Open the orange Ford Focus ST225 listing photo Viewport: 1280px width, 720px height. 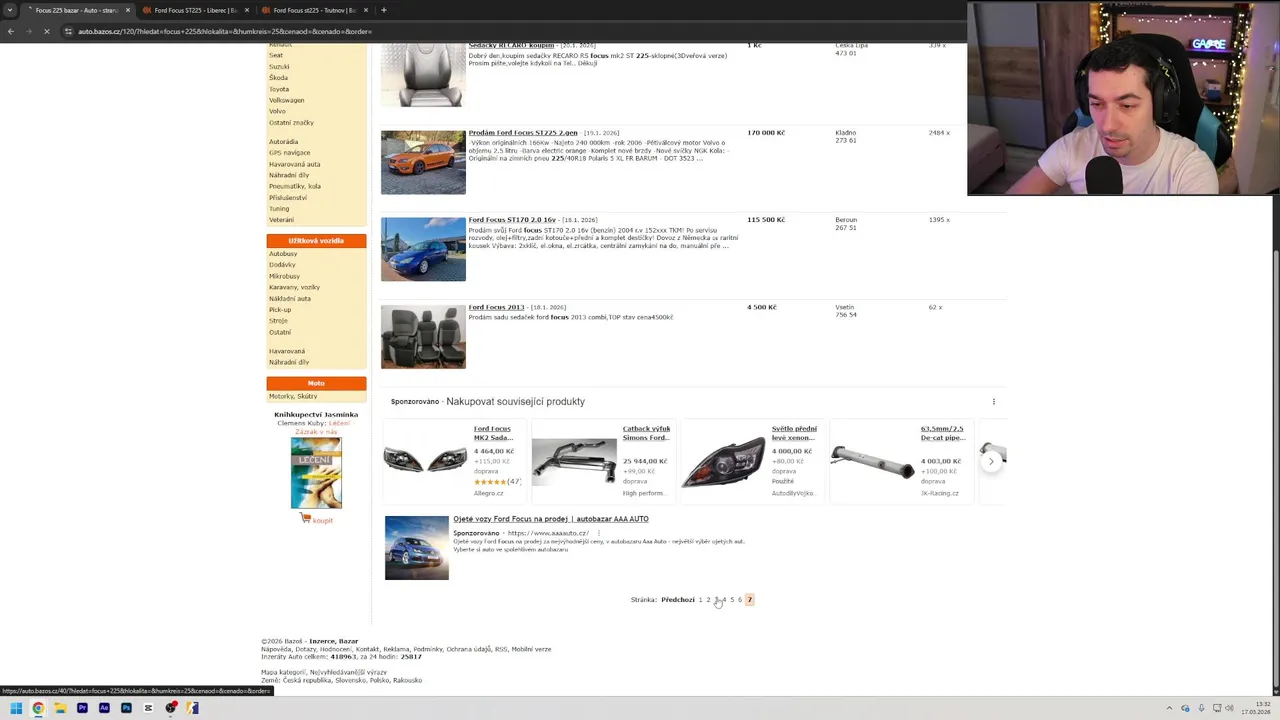(x=423, y=162)
